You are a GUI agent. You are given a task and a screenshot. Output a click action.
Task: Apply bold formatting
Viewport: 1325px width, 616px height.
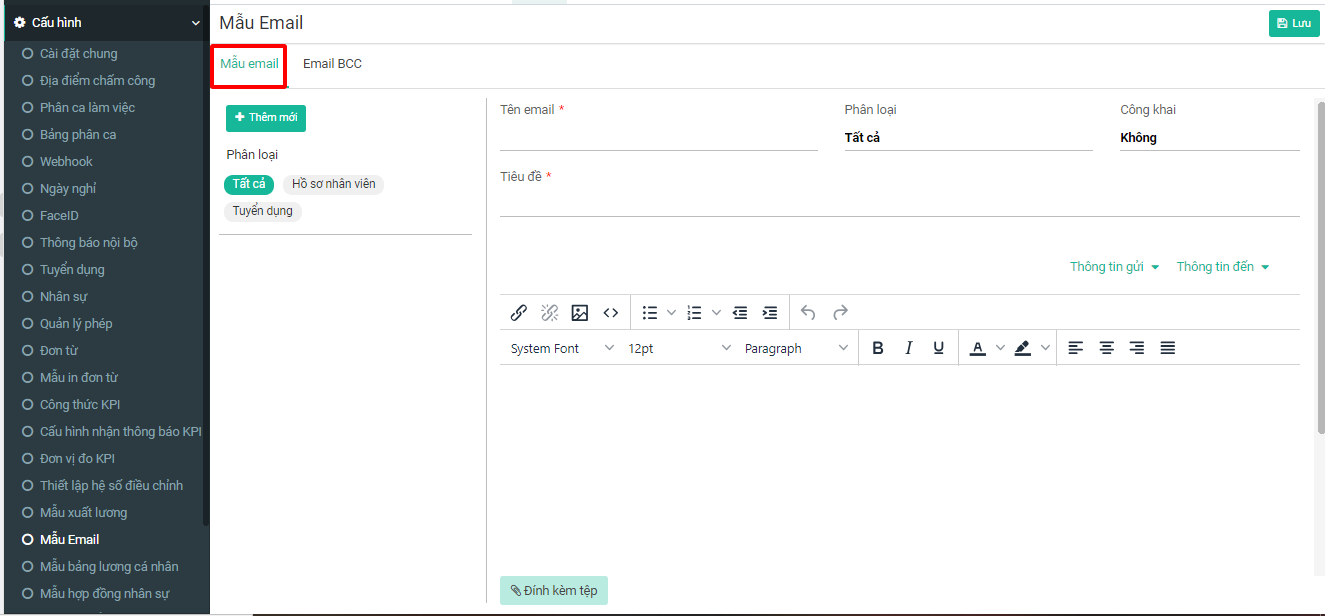click(878, 348)
